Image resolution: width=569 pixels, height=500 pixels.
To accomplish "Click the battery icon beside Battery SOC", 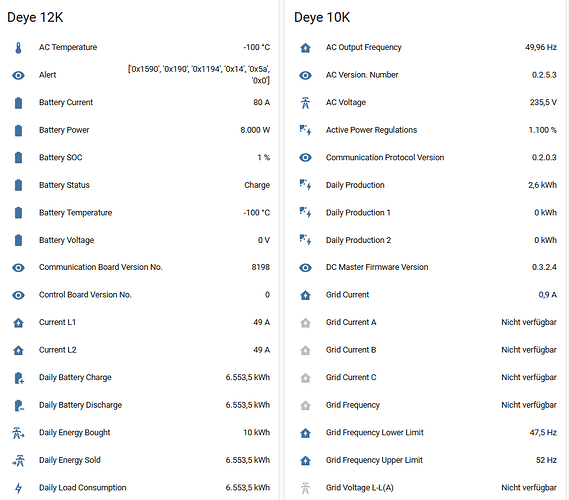I will [x=19, y=157].
